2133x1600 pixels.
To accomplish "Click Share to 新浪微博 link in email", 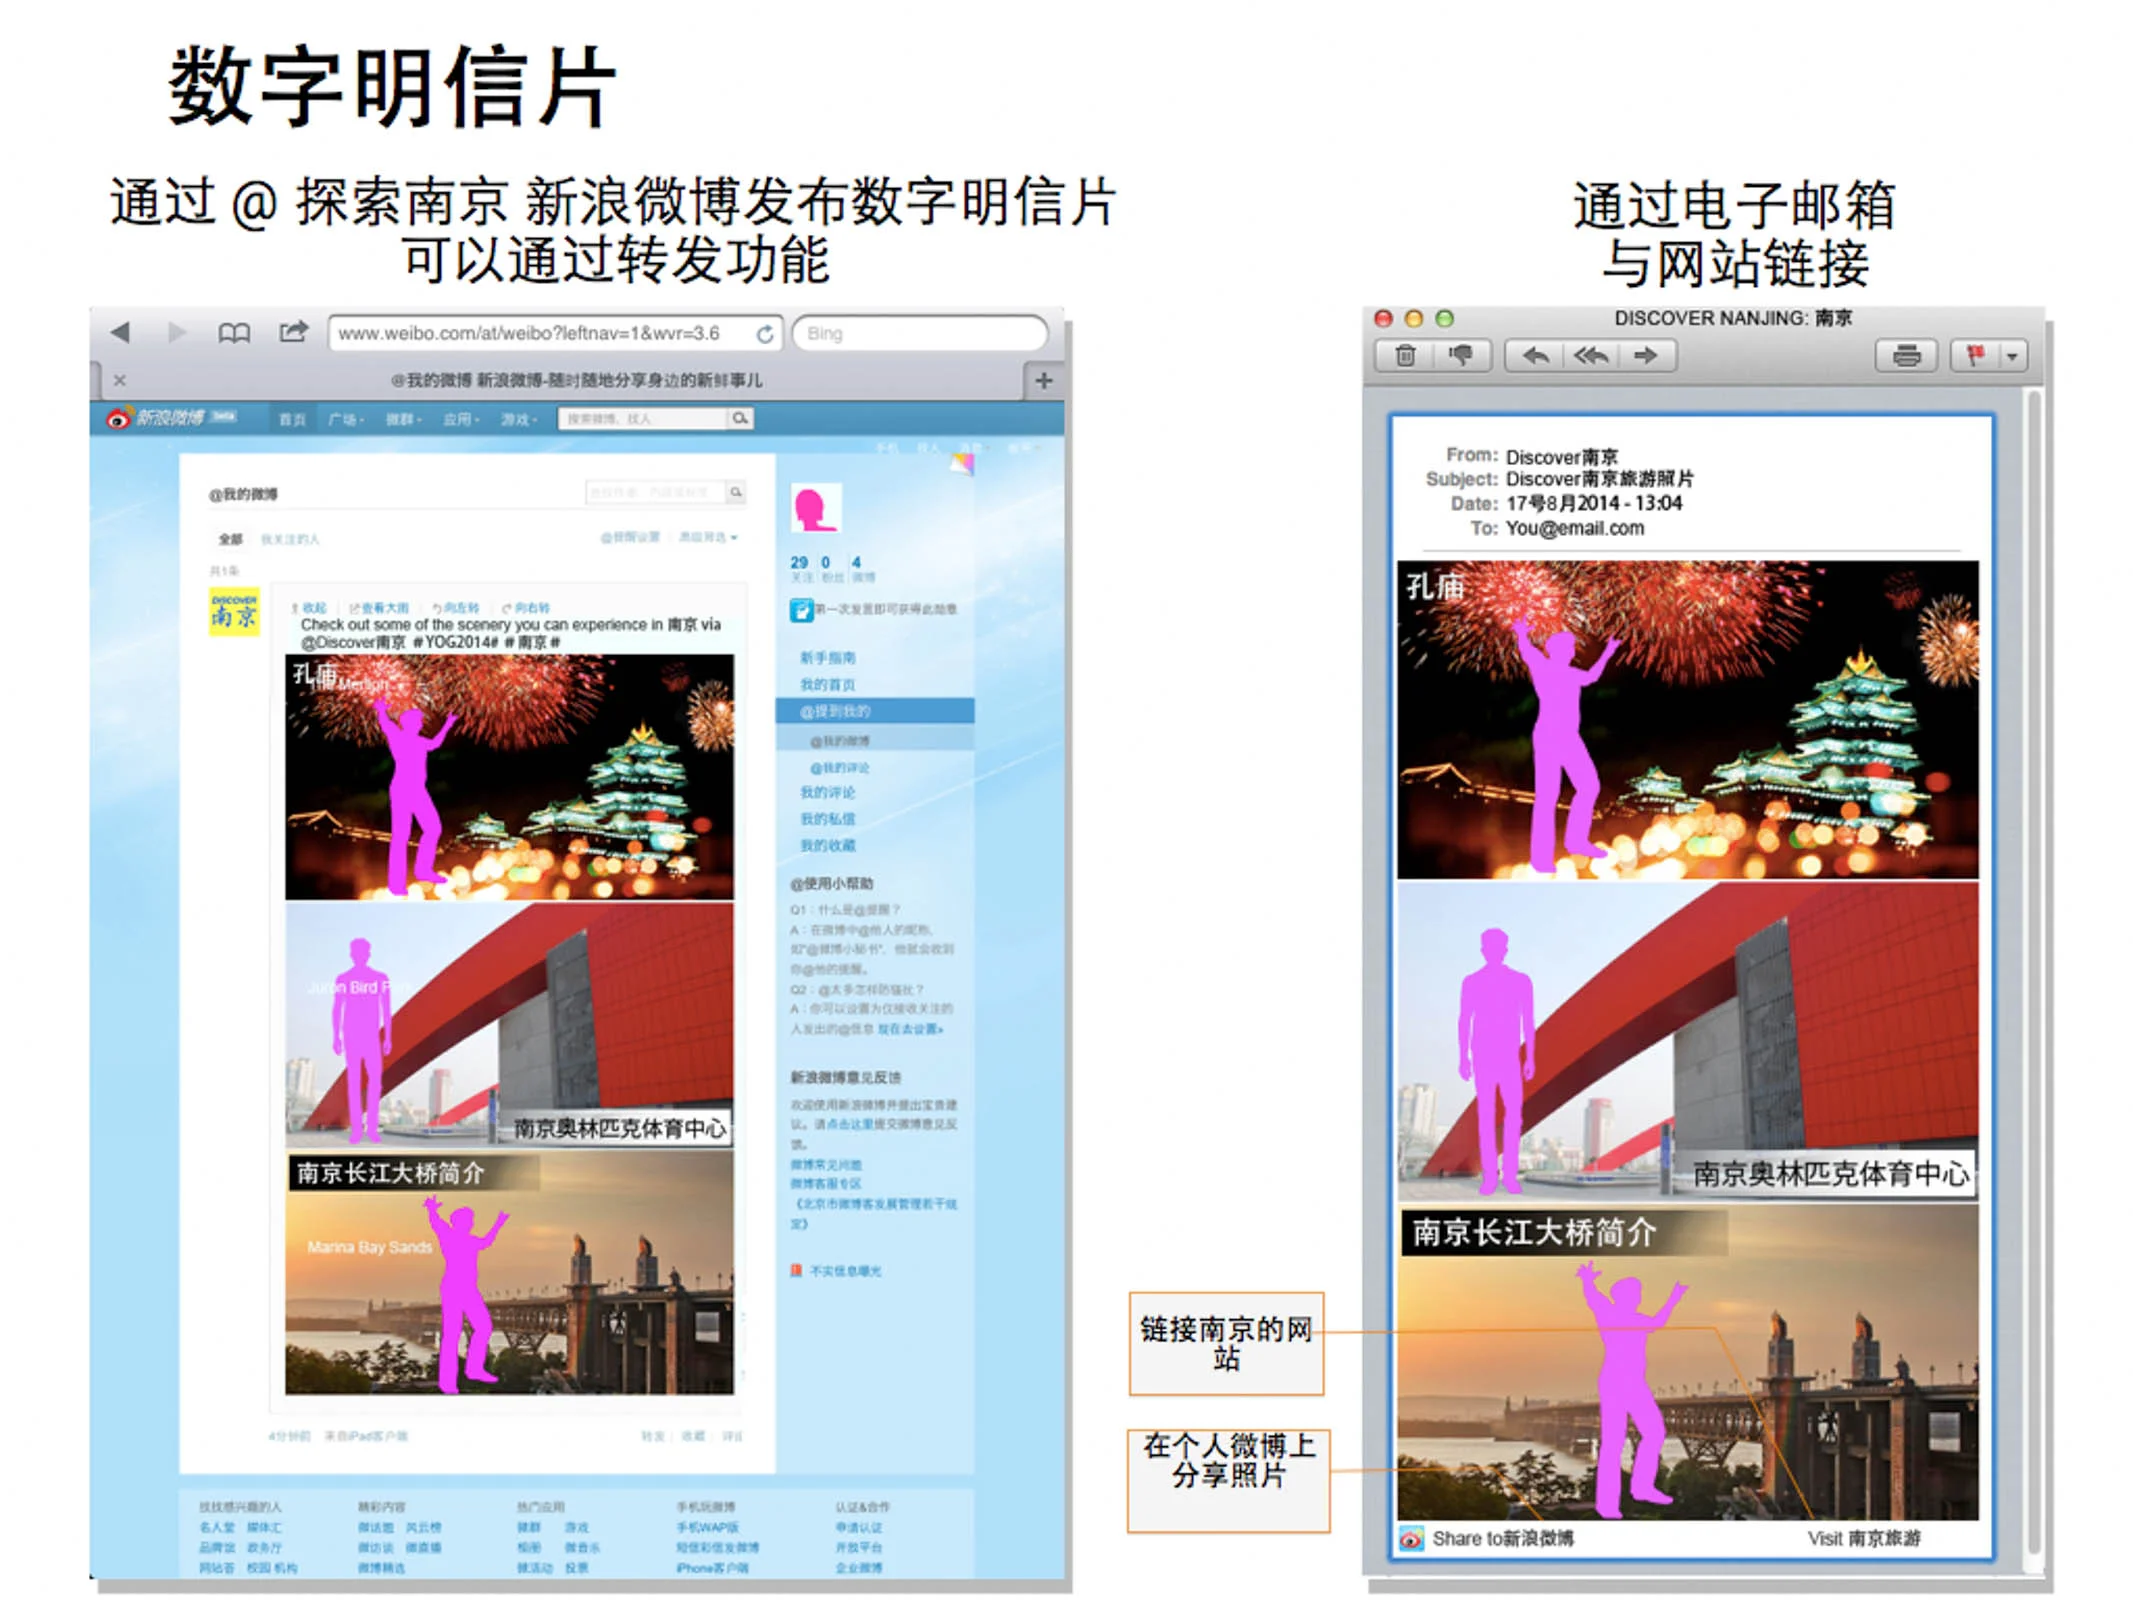I will (x=1500, y=1538).
